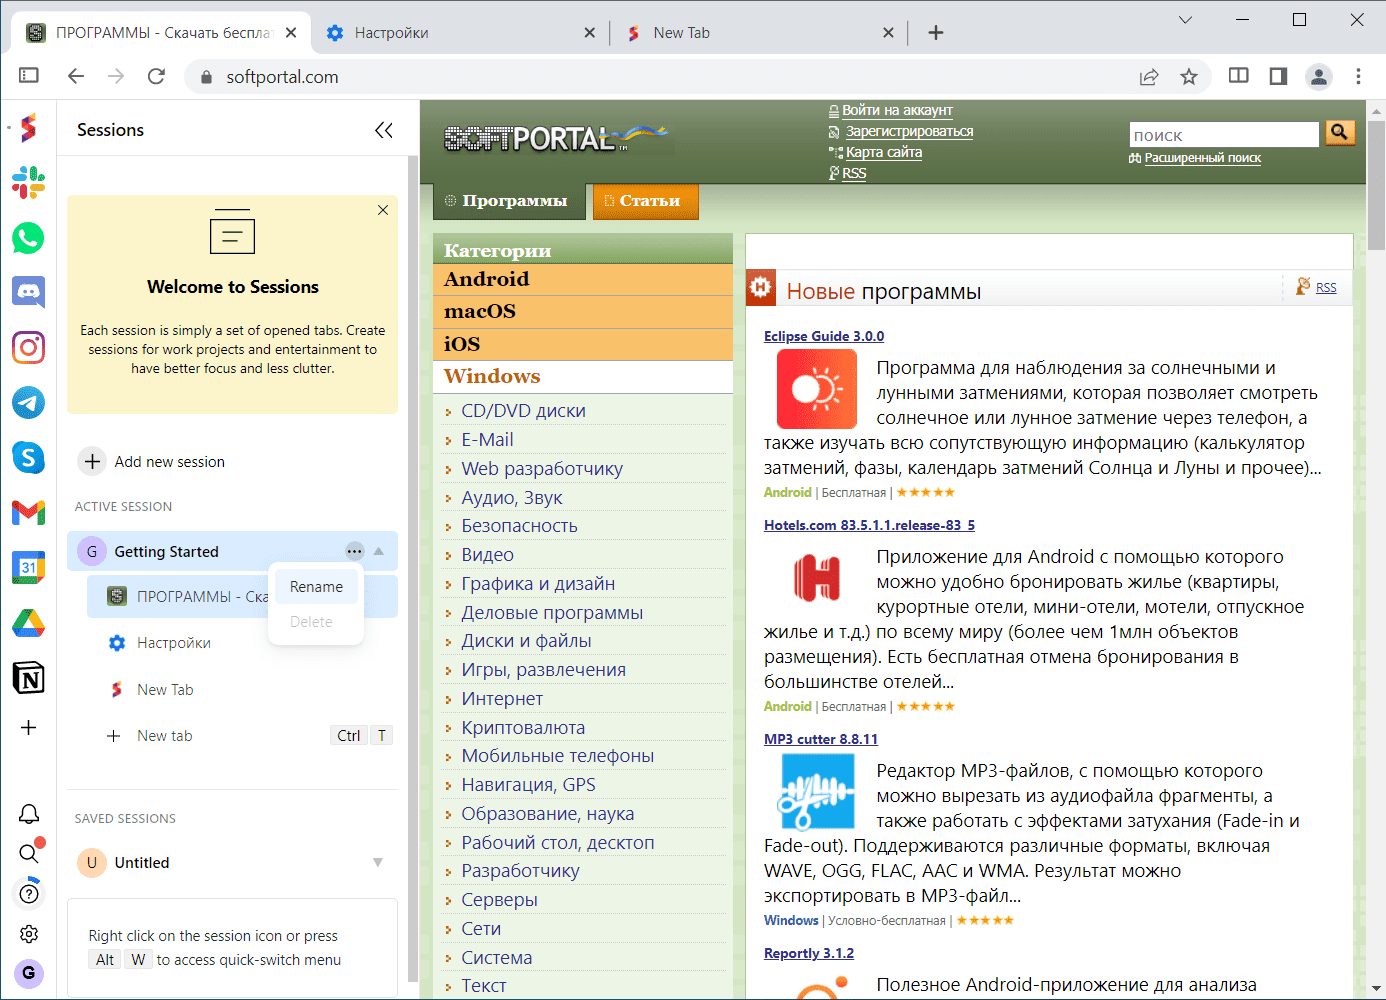Expand the Untitled saved session
This screenshot has width=1386, height=1000.
(x=378, y=862)
